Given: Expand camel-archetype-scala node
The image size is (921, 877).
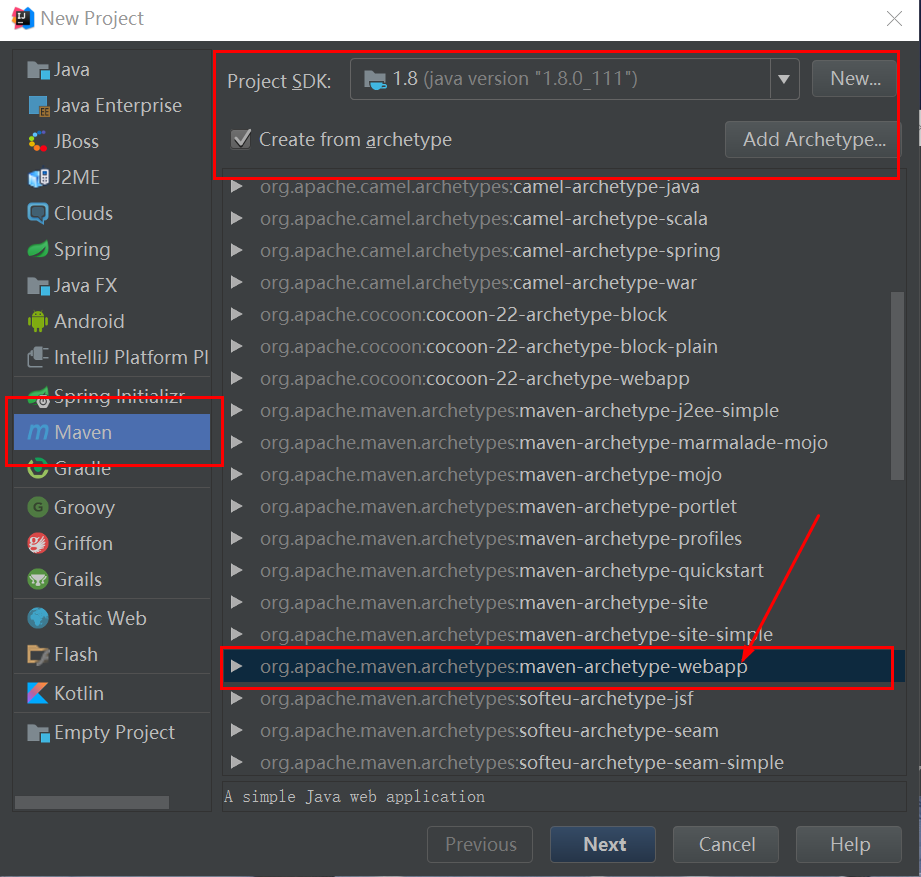Looking at the screenshot, I should (x=237, y=219).
